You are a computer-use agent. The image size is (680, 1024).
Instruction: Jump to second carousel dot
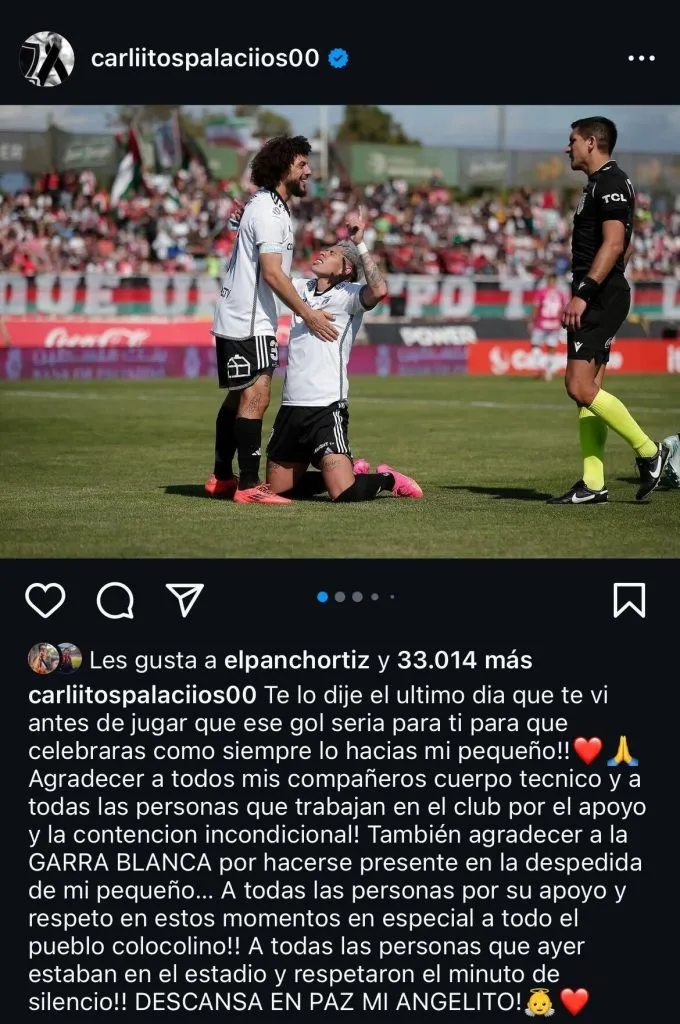[340, 597]
